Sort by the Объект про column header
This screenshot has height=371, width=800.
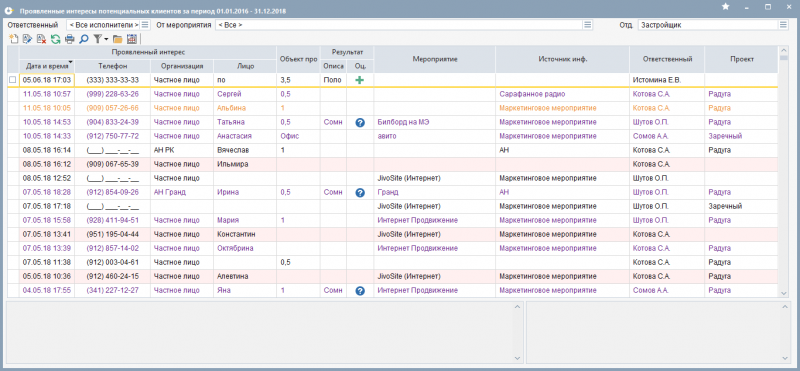(298, 59)
